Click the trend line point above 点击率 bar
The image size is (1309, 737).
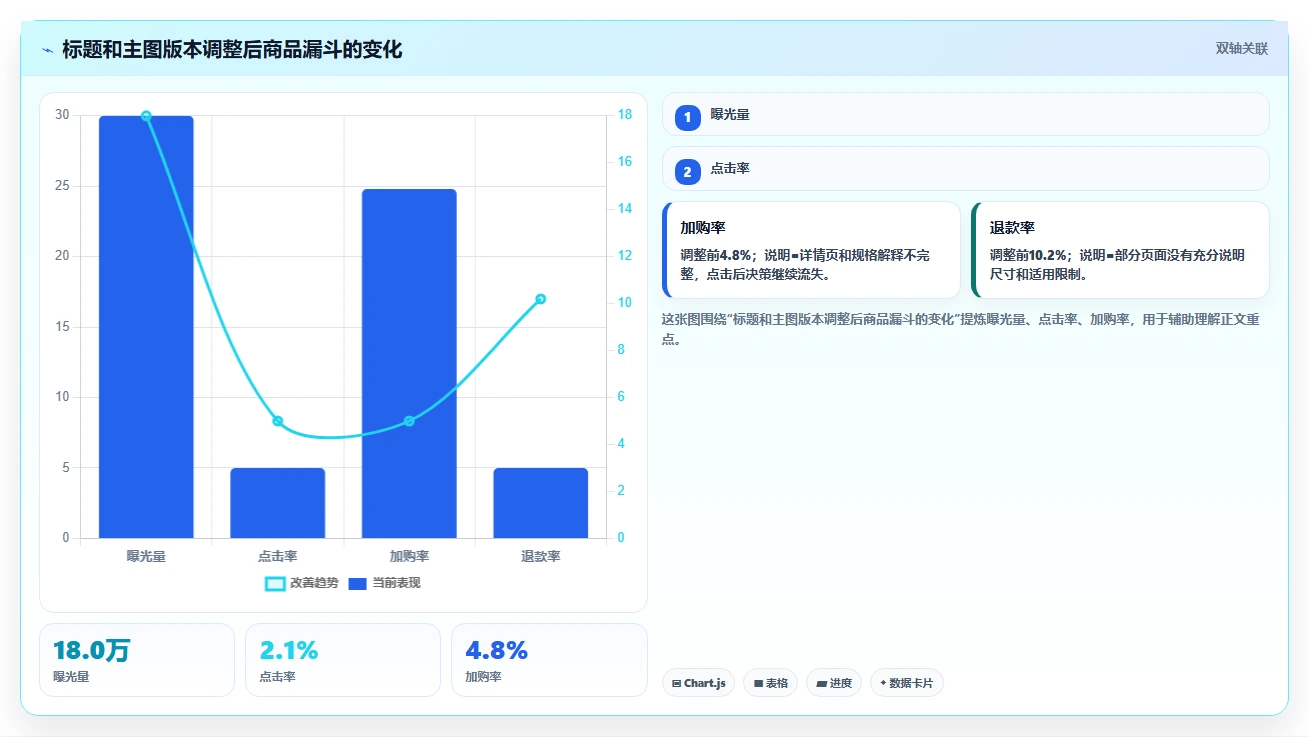[x=278, y=421]
